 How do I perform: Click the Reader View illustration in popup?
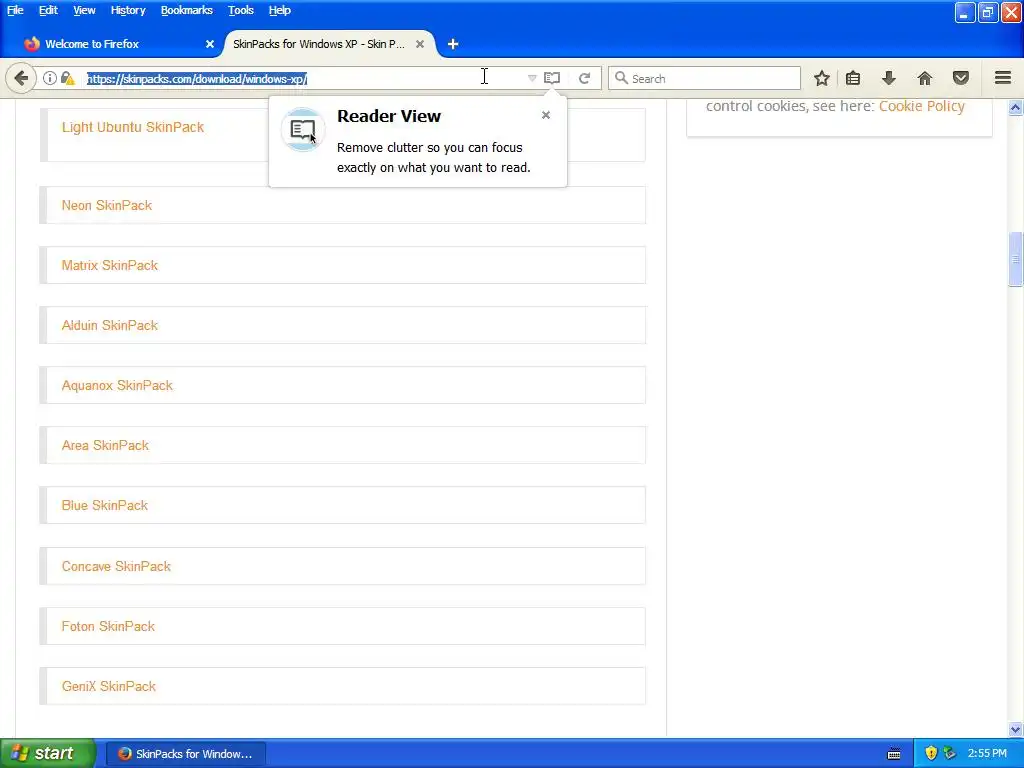pyautogui.click(x=302, y=129)
